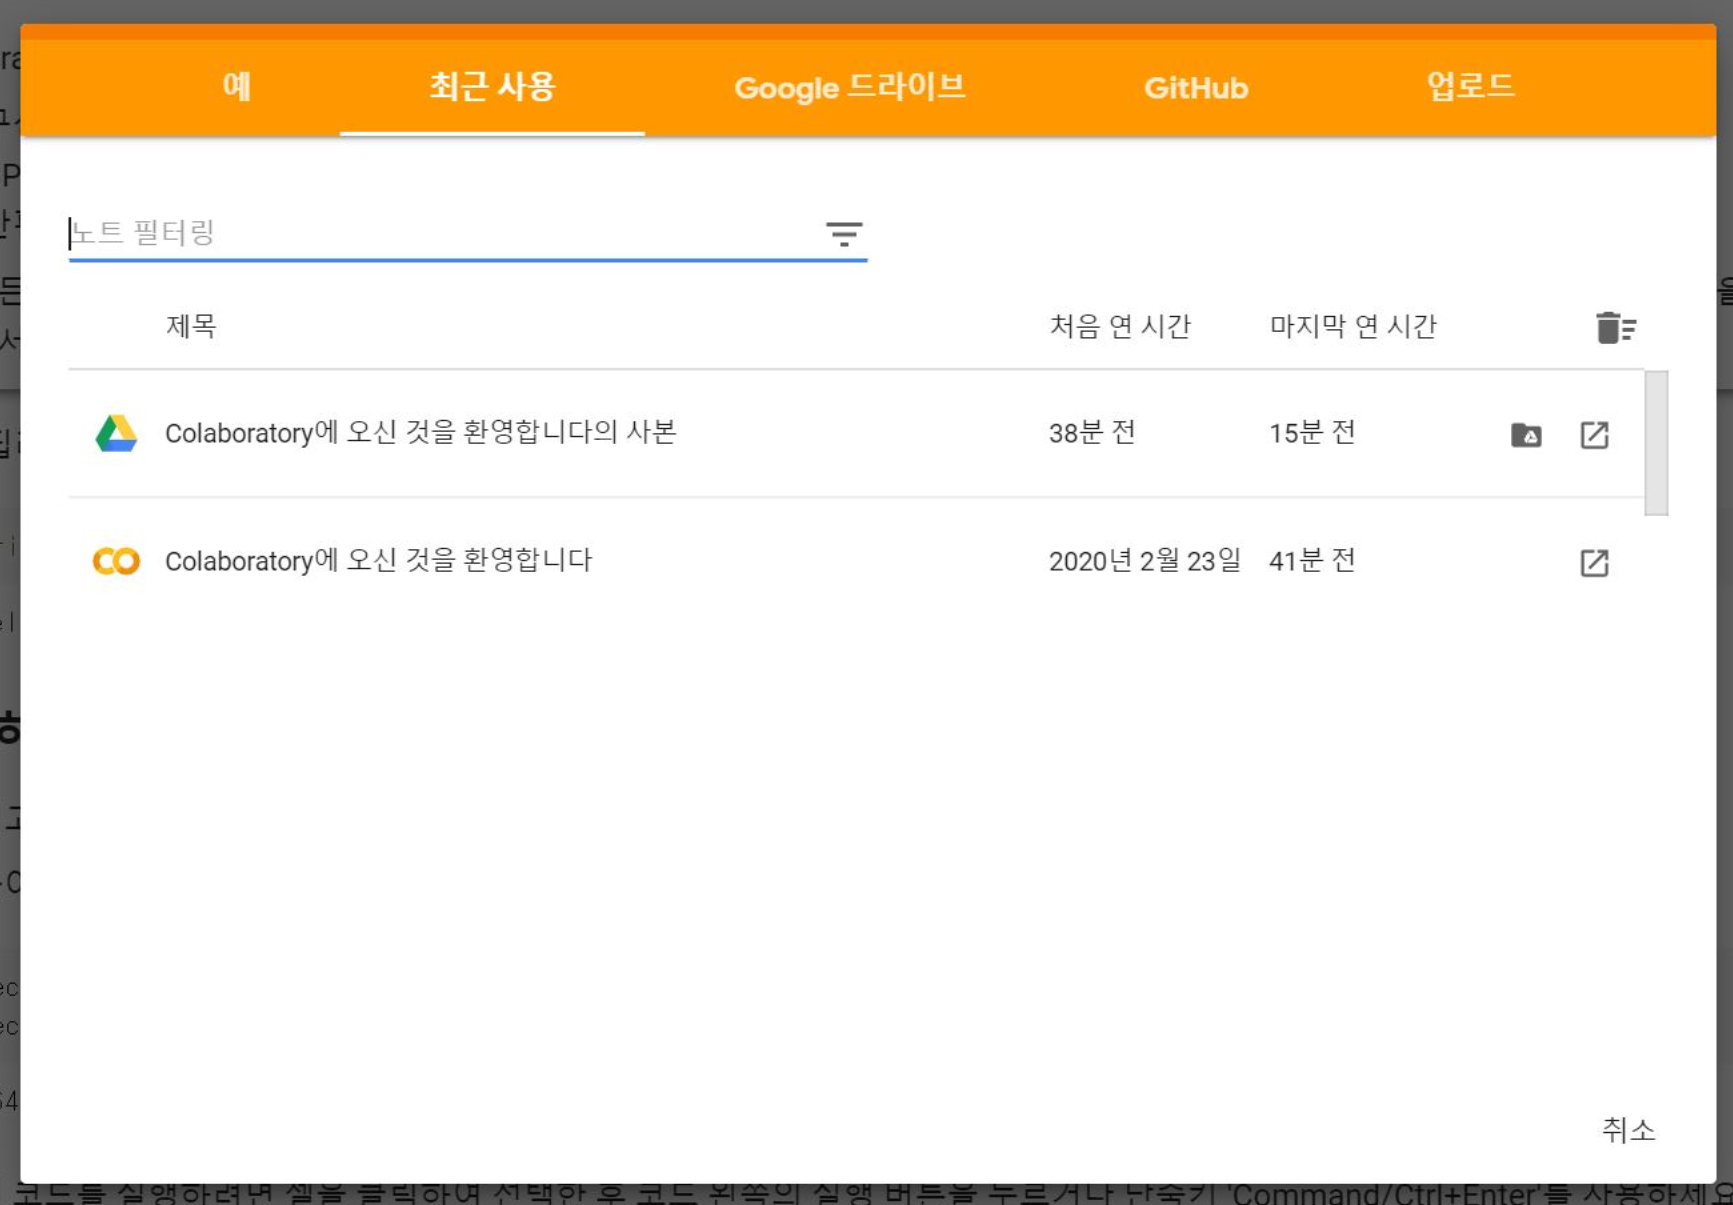Viewport: 1733px width, 1205px height.
Task: Open the 사본 notebook in new tab icon
Action: pos(1594,435)
